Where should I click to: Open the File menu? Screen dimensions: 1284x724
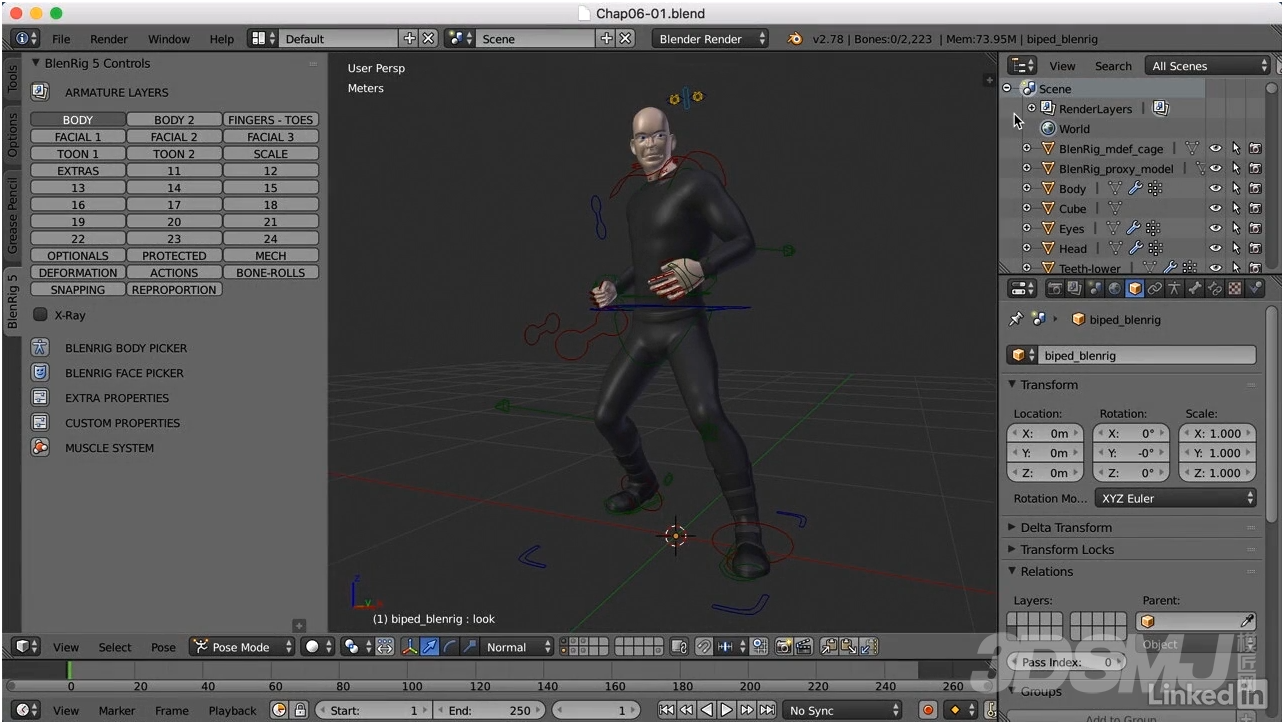pyautogui.click(x=61, y=39)
